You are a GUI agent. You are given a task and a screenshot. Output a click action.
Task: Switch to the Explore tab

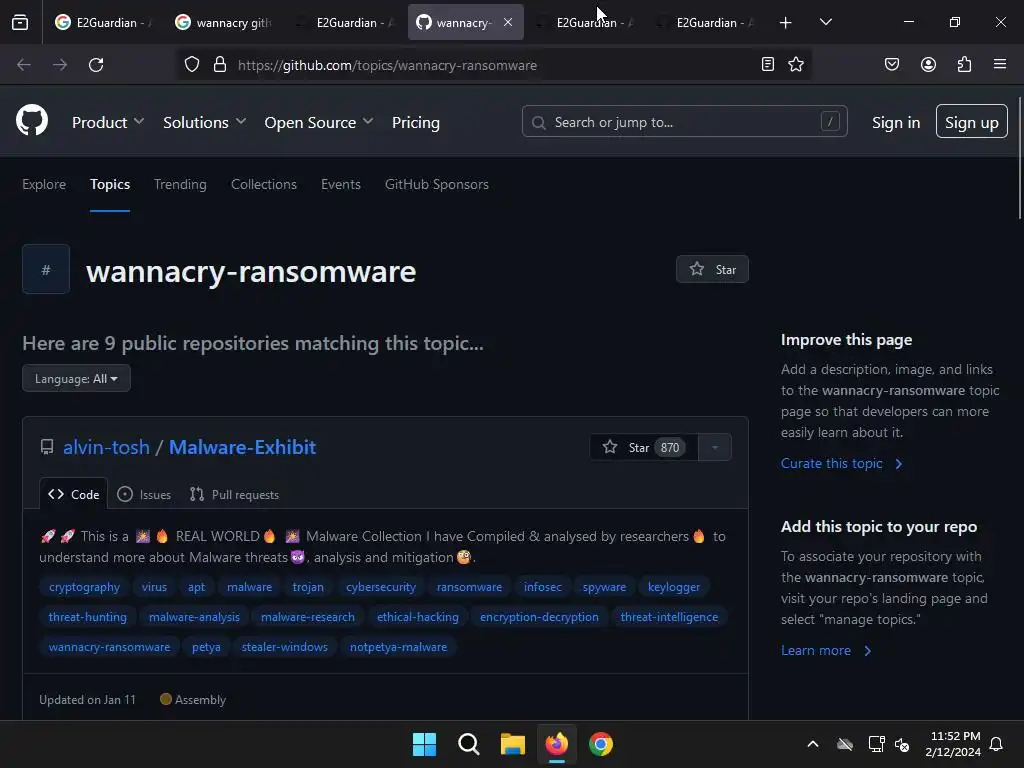point(44,184)
